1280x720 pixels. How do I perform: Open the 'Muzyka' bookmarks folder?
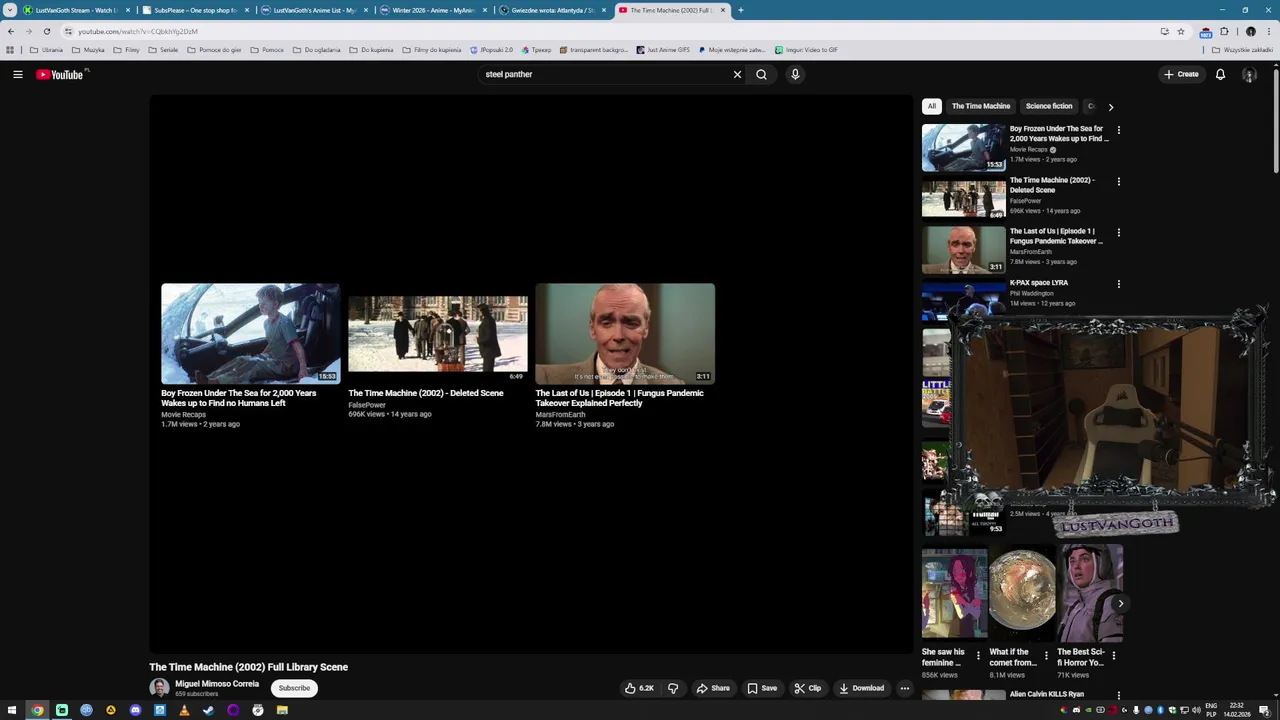point(89,49)
